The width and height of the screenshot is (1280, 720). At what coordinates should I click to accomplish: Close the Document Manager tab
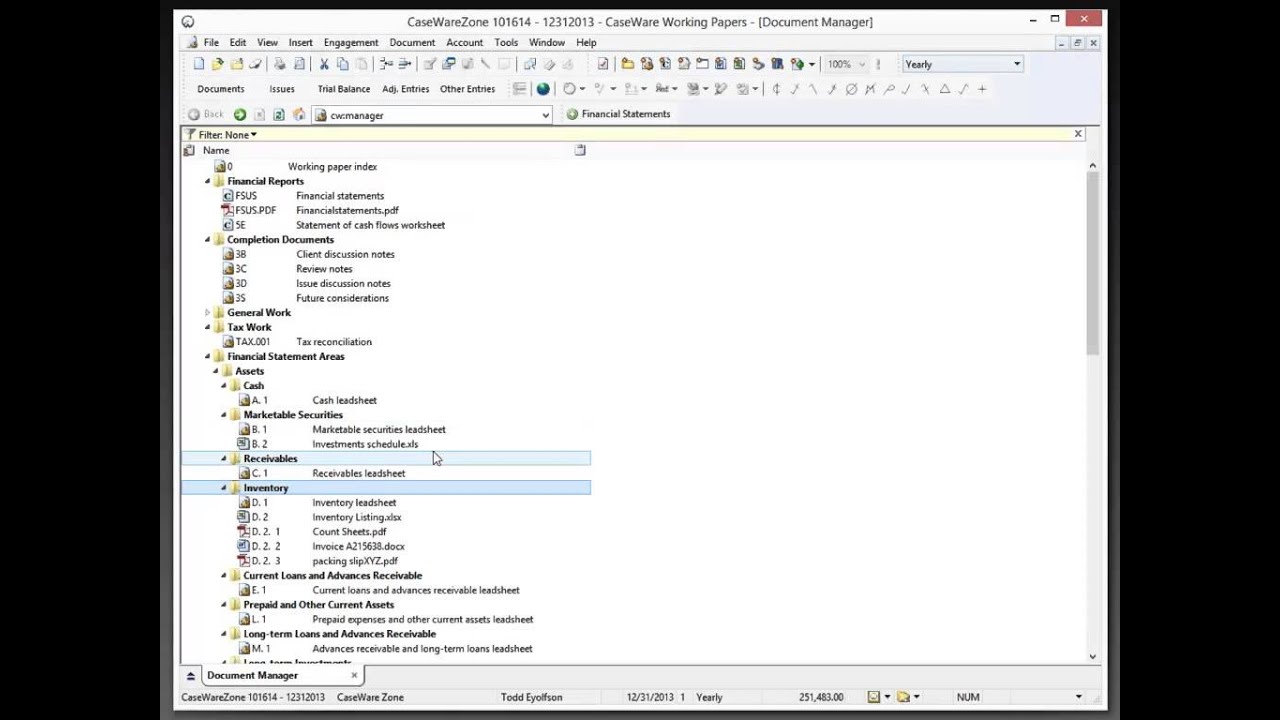[354, 676]
